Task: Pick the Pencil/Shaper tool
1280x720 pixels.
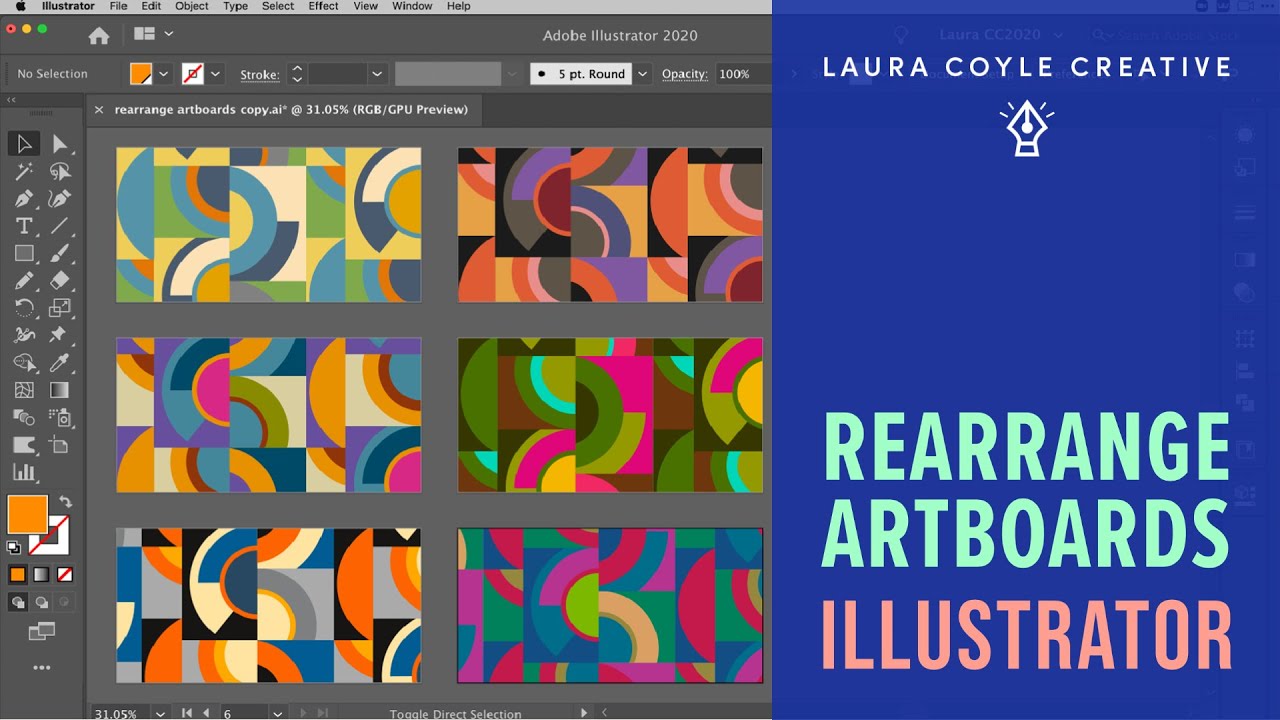Action: coord(24,280)
